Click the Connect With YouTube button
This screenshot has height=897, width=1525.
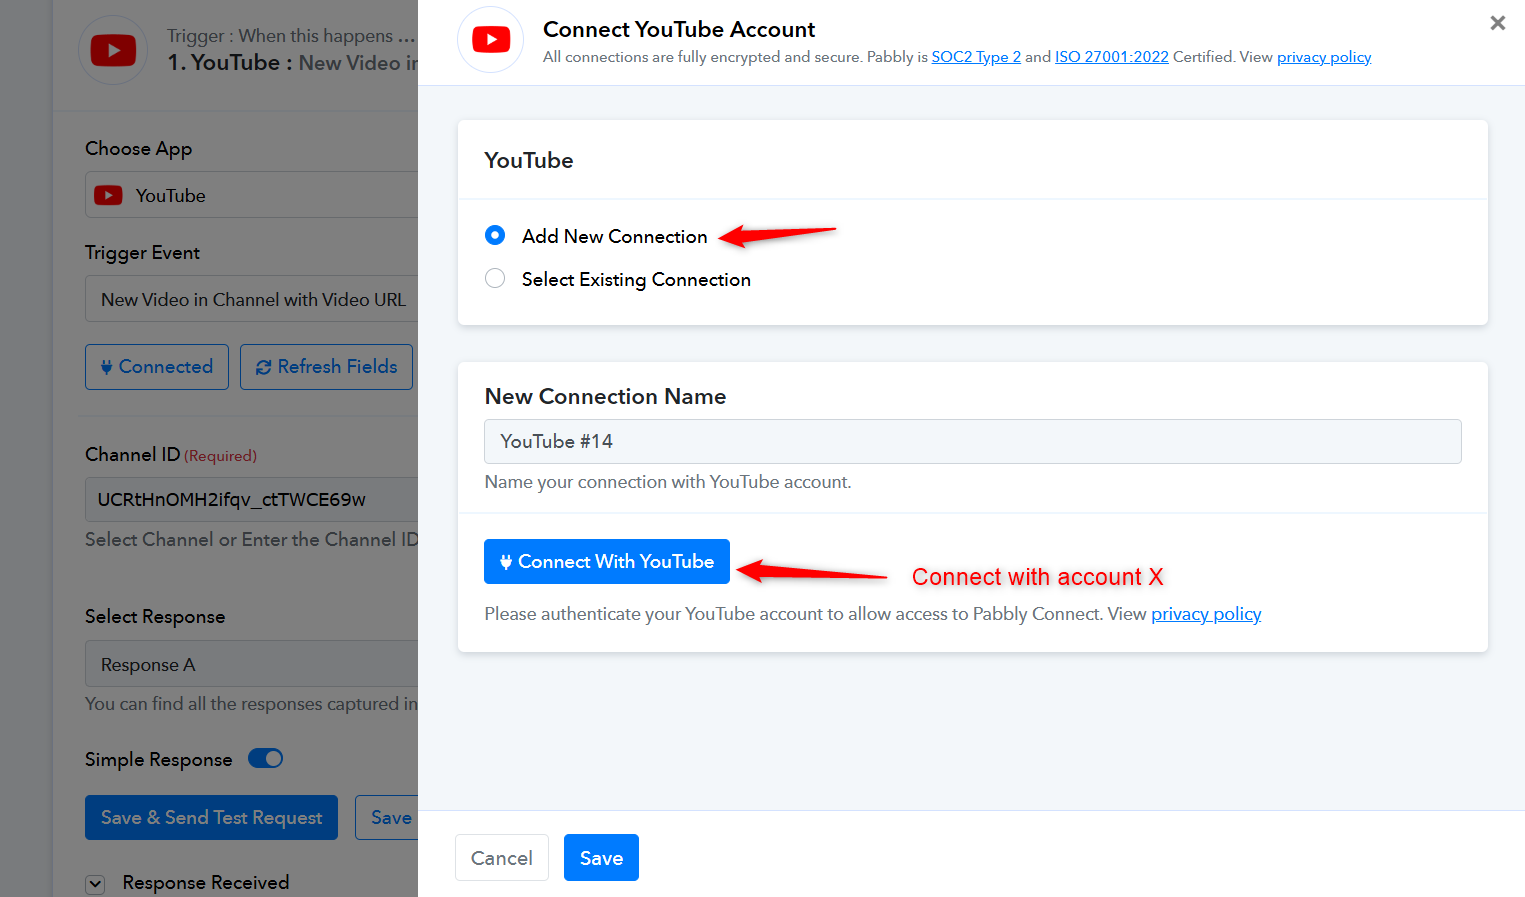pos(606,562)
